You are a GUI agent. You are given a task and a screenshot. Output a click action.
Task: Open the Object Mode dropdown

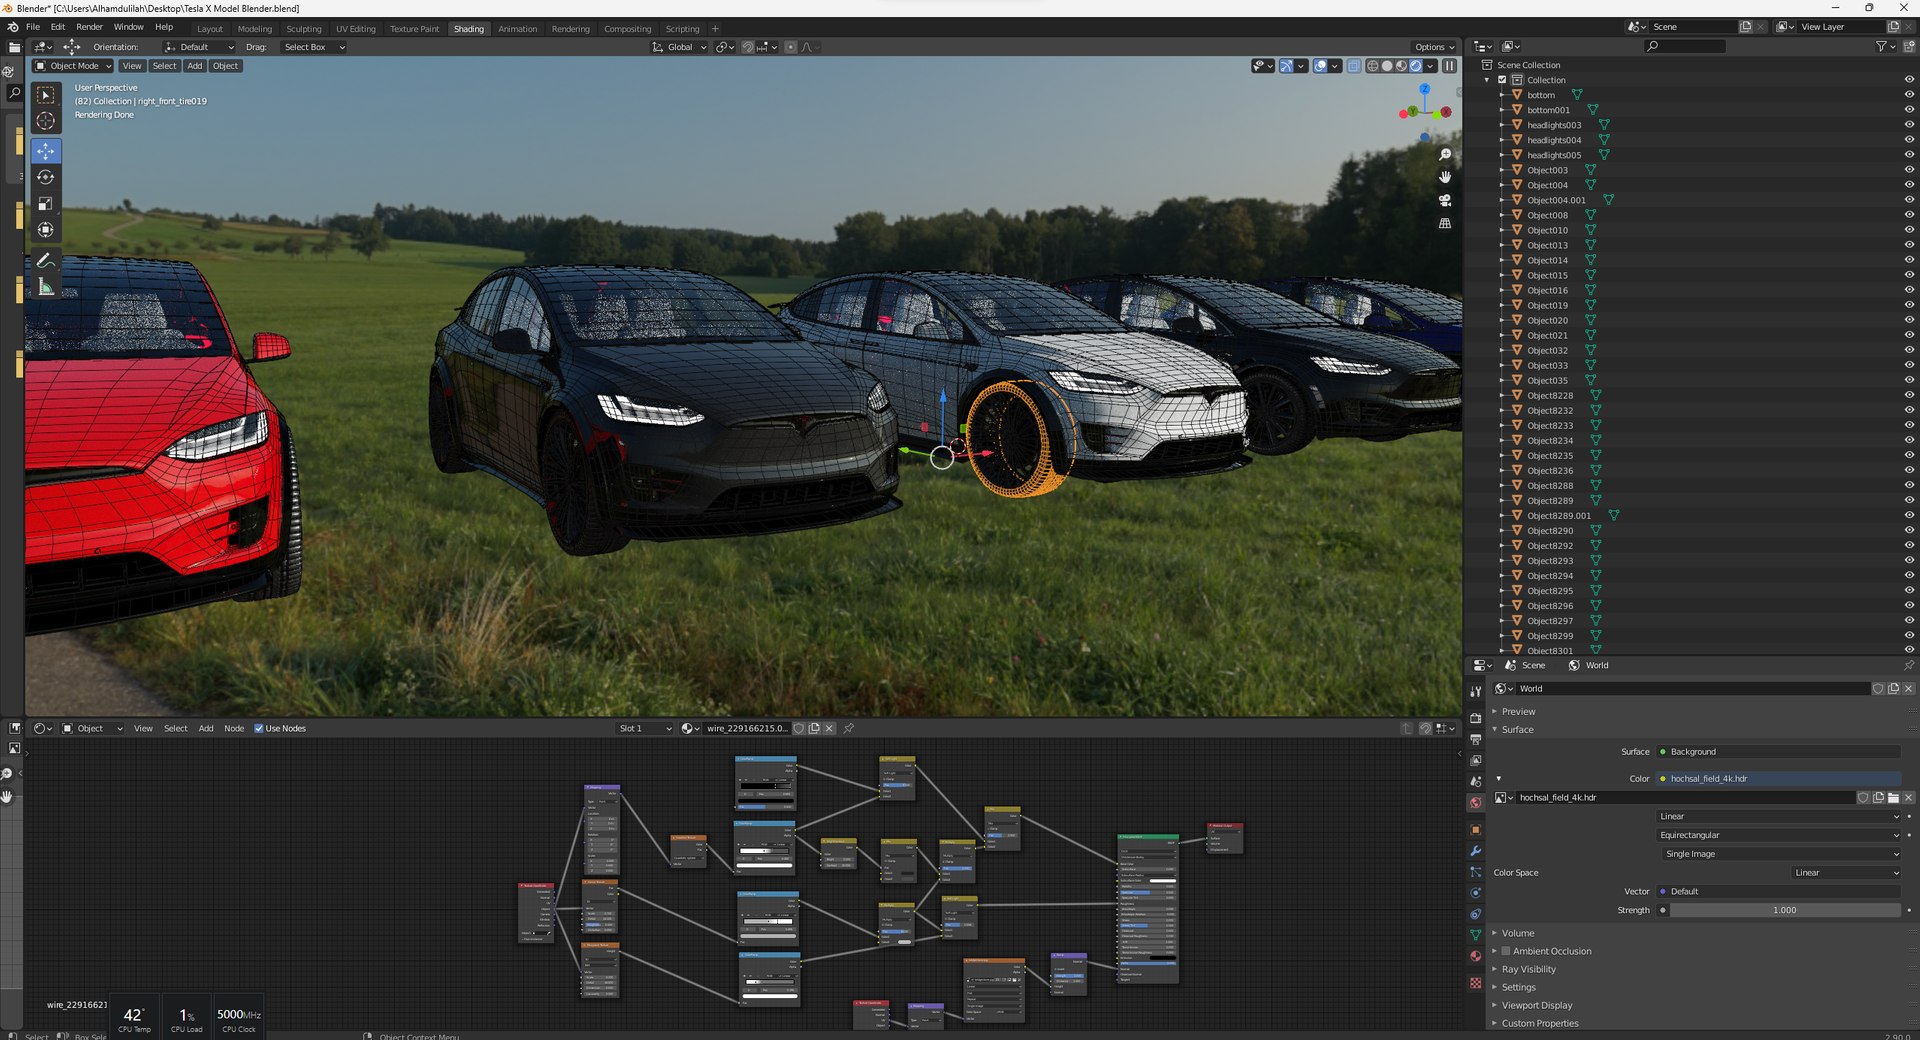pos(73,66)
